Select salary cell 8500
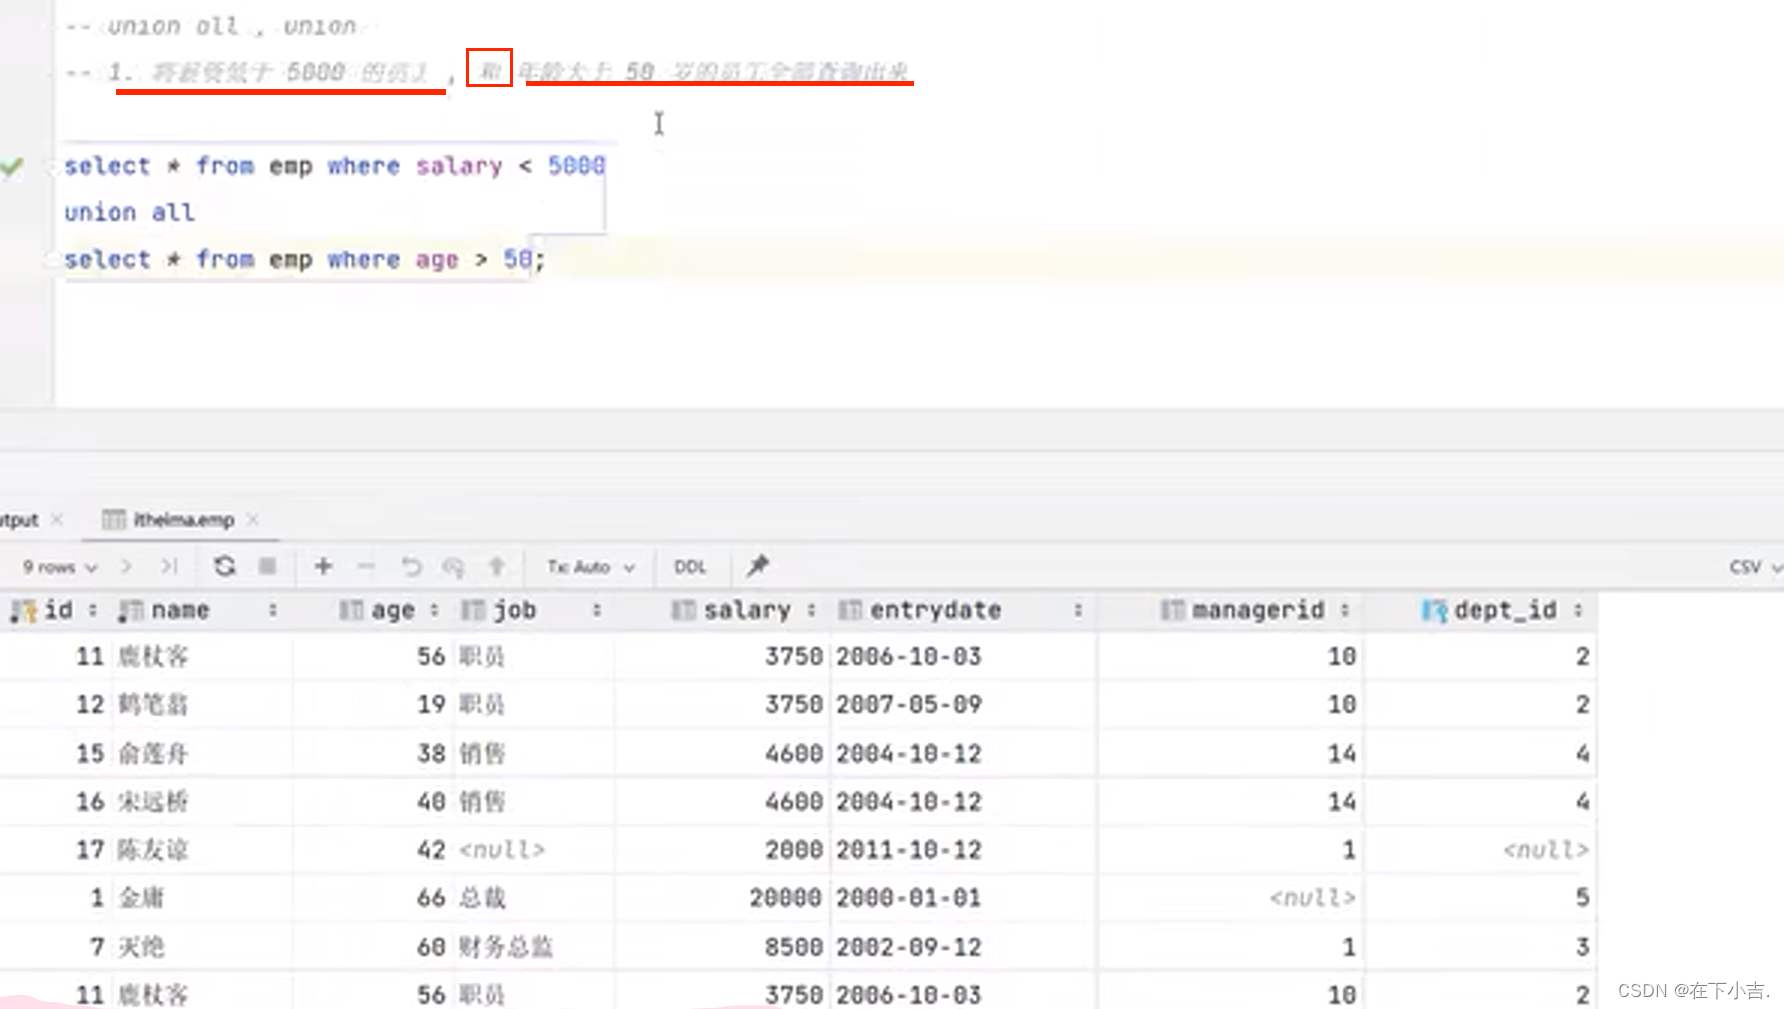This screenshot has width=1784, height=1009. (794, 946)
